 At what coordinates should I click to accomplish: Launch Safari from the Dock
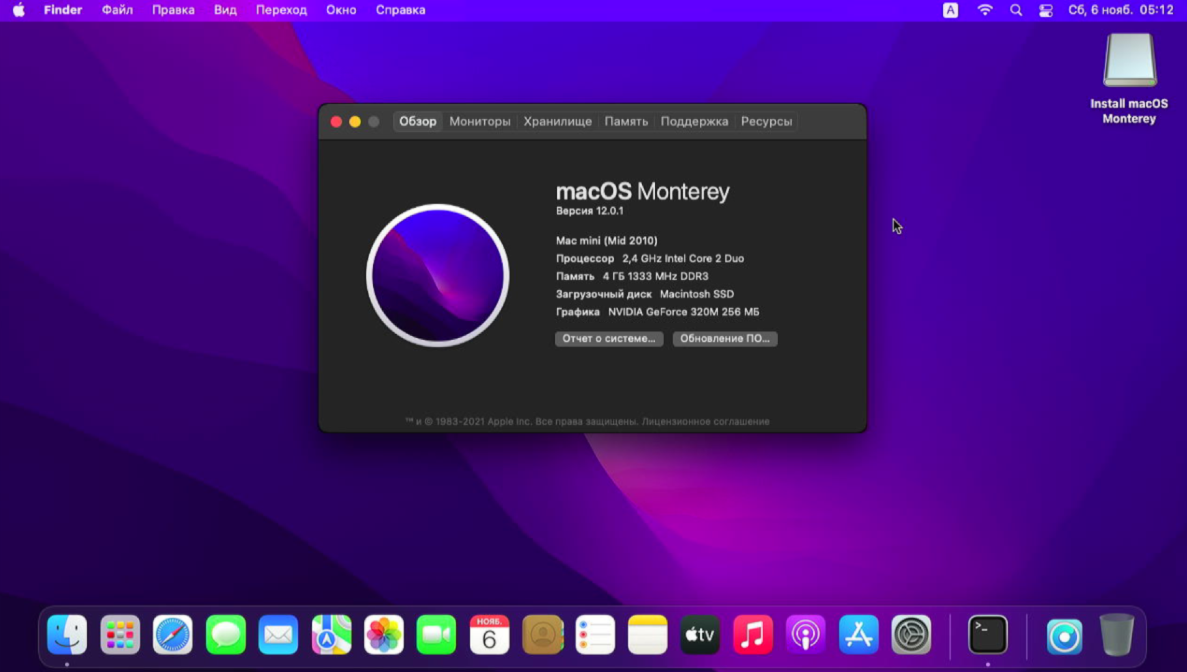[173, 634]
